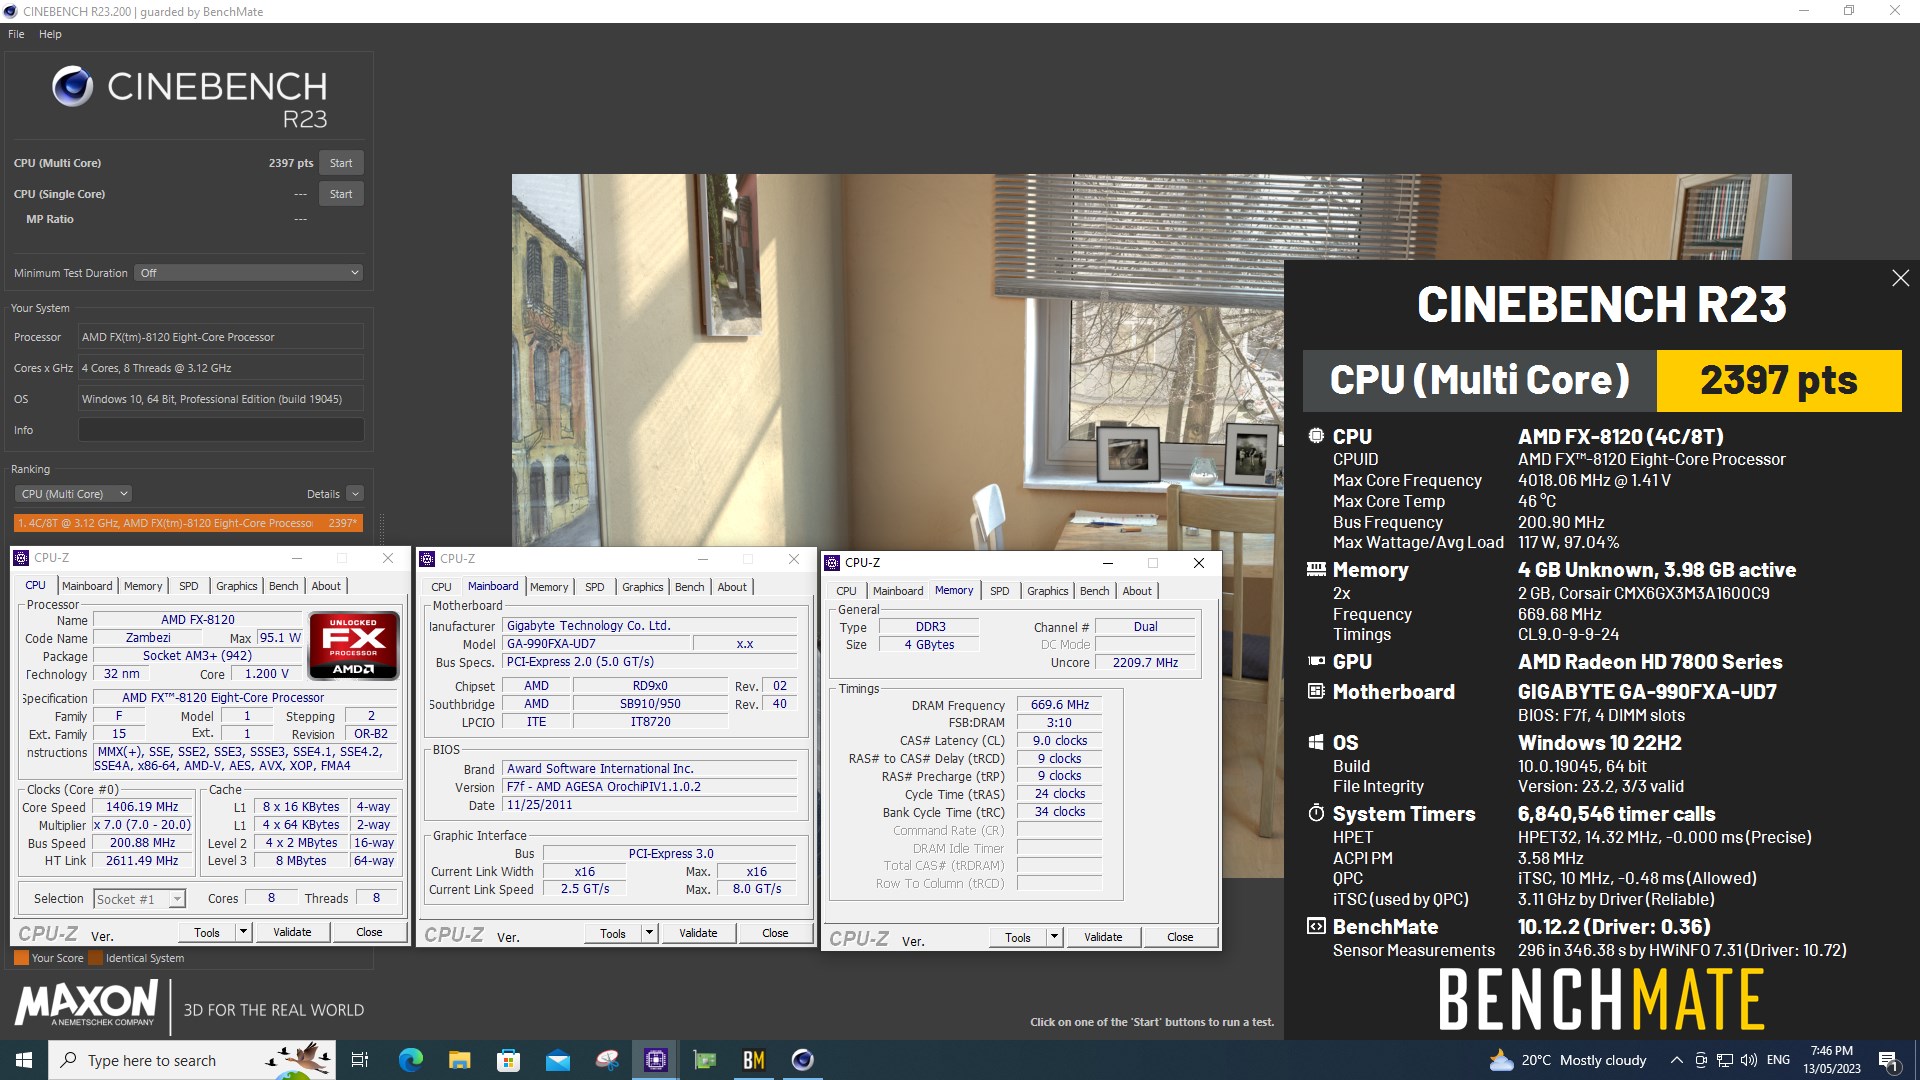
Task: Open Bench tab in CPU window
Action: coord(283,586)
